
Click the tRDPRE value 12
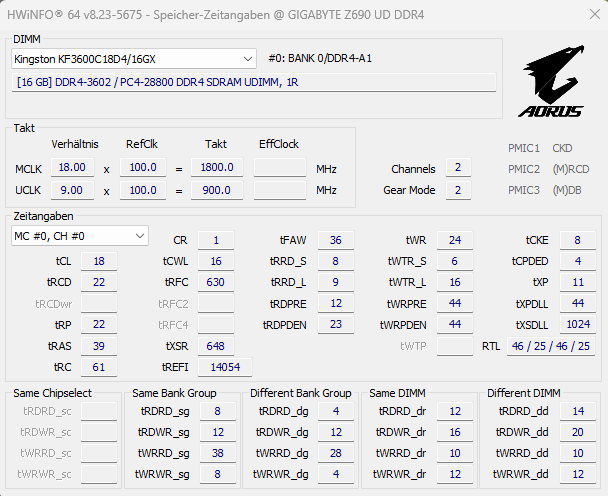tap(336, 303)
